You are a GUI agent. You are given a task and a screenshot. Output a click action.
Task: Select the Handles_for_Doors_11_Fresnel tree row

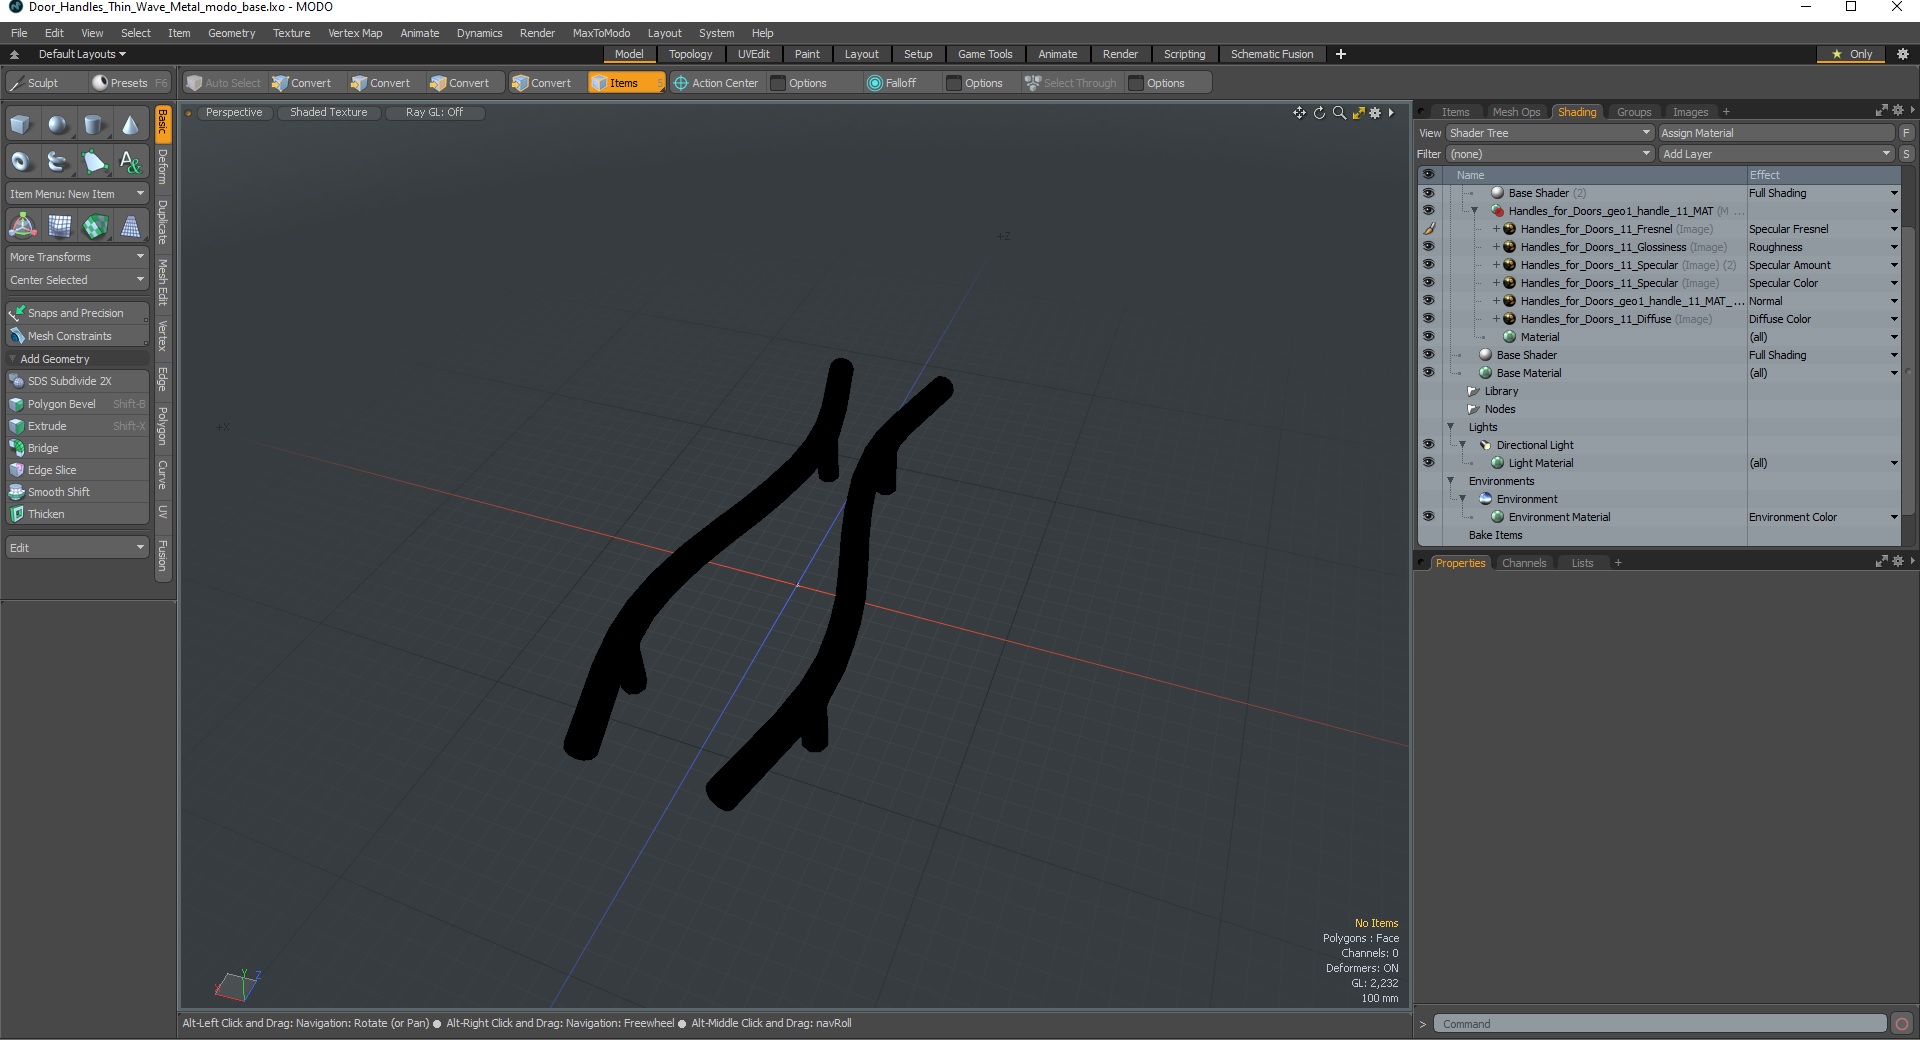1596,229
